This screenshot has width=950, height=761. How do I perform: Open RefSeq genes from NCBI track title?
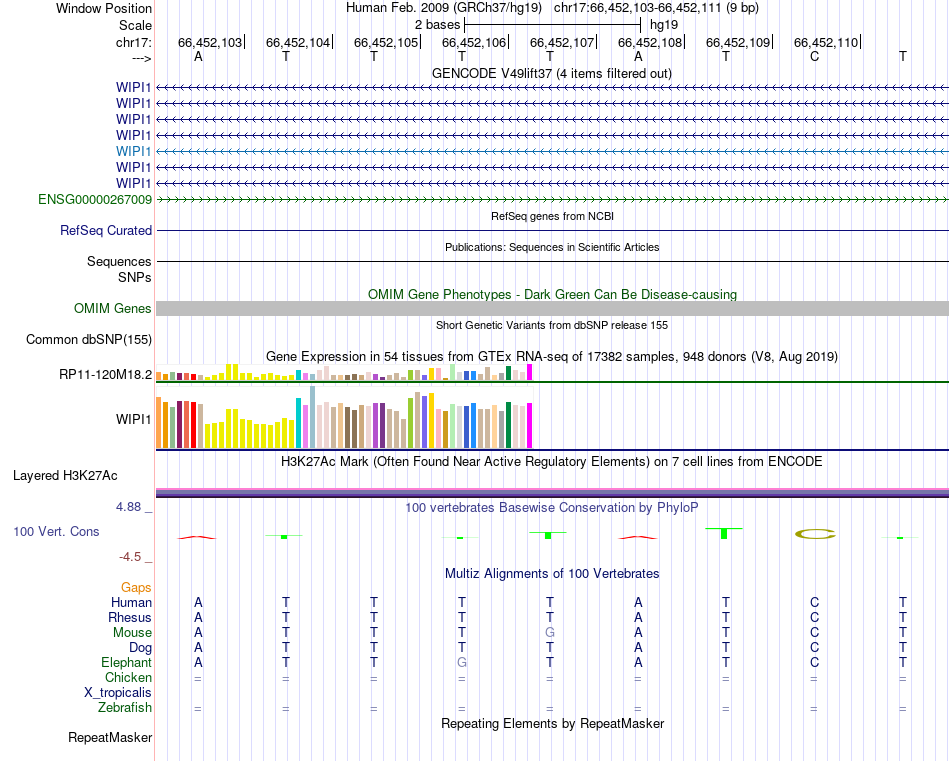552,216
